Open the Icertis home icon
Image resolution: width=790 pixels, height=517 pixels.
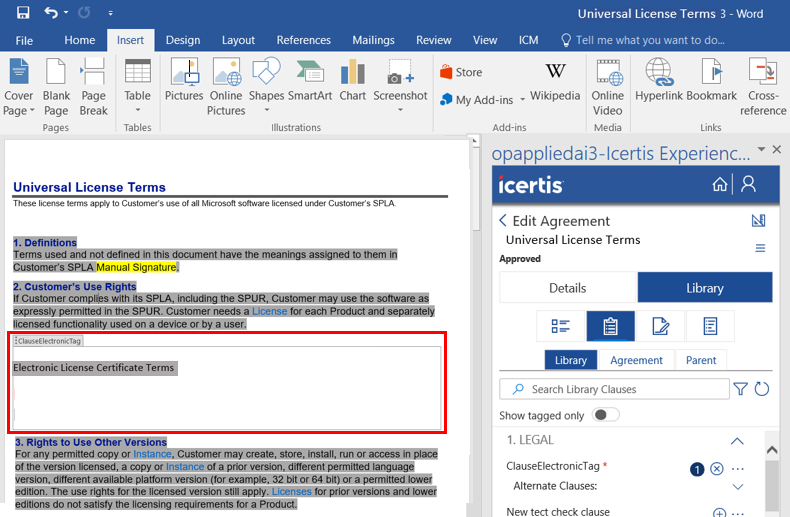pos(720,185)
